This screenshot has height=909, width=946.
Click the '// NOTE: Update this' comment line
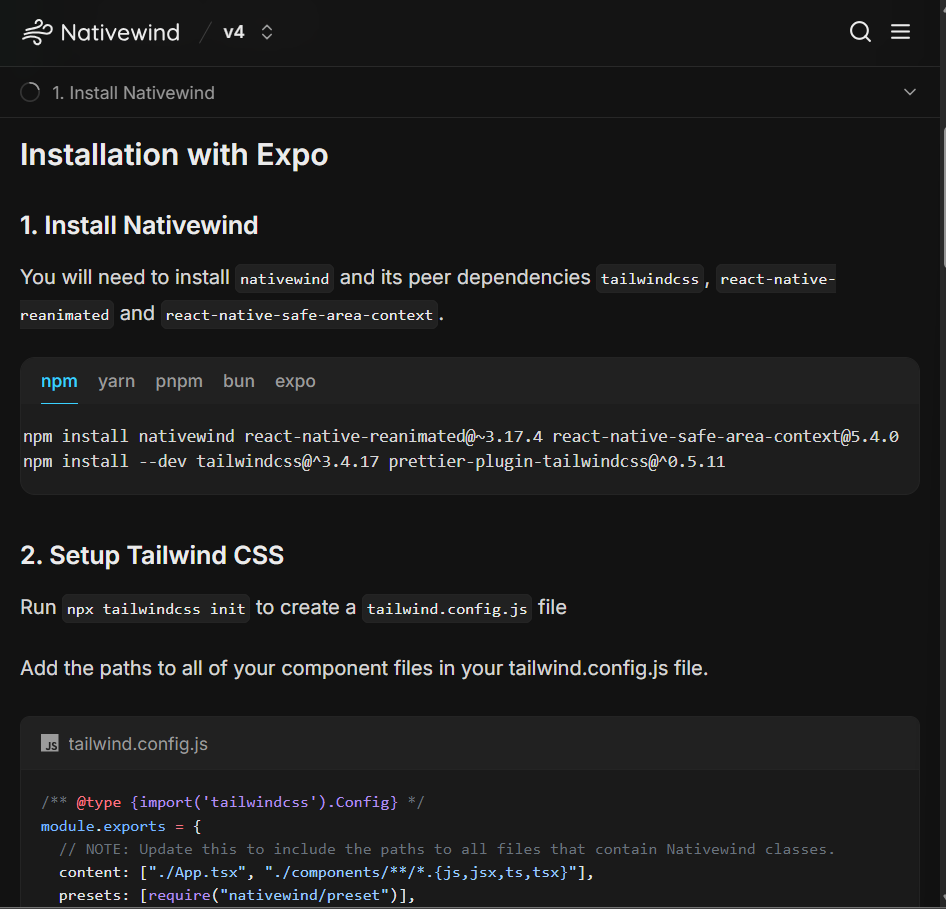(x=447, y=849)
